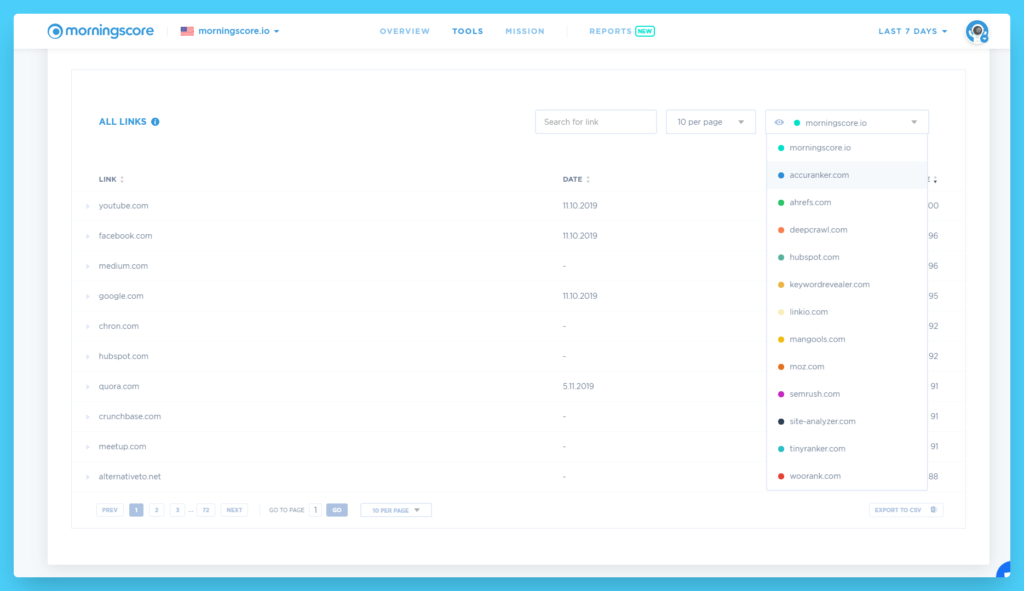This screenshot has width=1024, height=591.
Task: Open the morningscore.io domain dropdown in the header
Action: [239, 31]
